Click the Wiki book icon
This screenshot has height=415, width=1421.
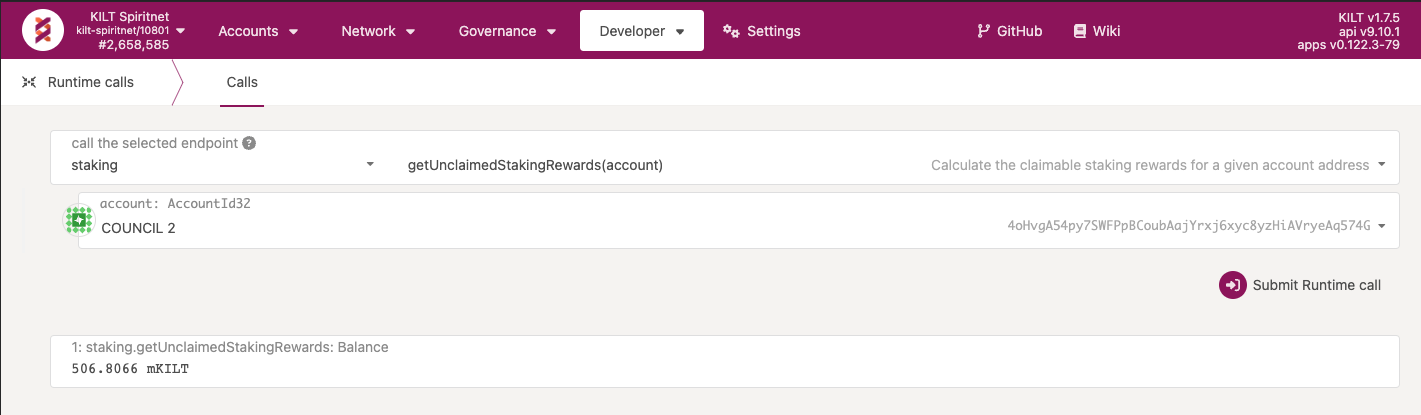click(1079, 31)
